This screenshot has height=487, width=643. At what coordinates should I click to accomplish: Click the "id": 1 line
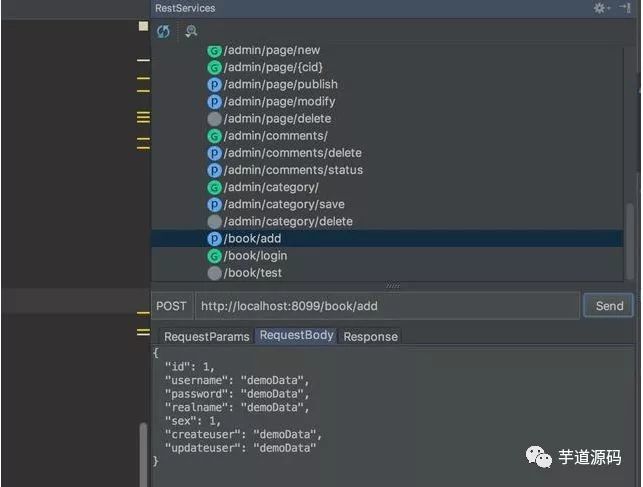[189, 366]
